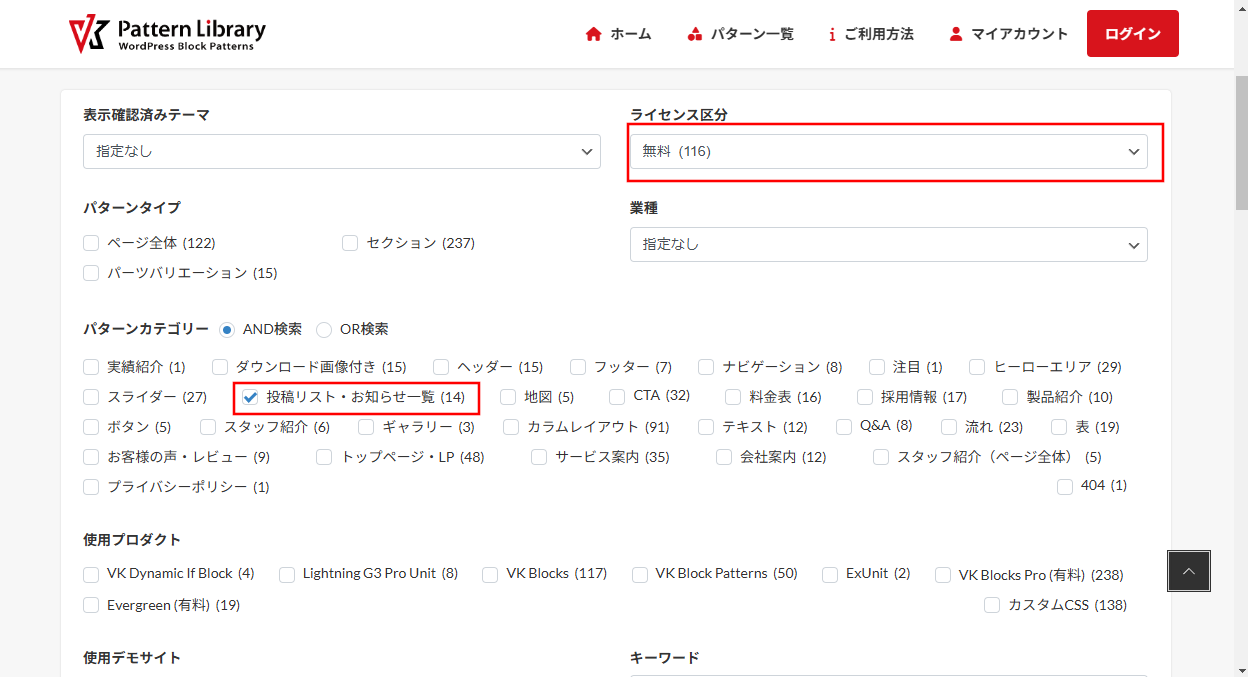Screen dimensions: 1248x677
Task: Open the マイアカウント link
Action: 1019,34
